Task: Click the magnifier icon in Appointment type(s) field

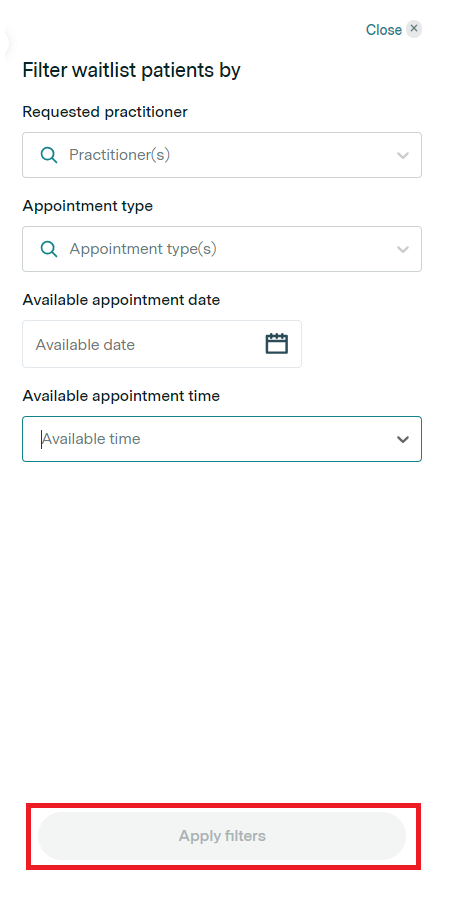Action: click(49, 249)
